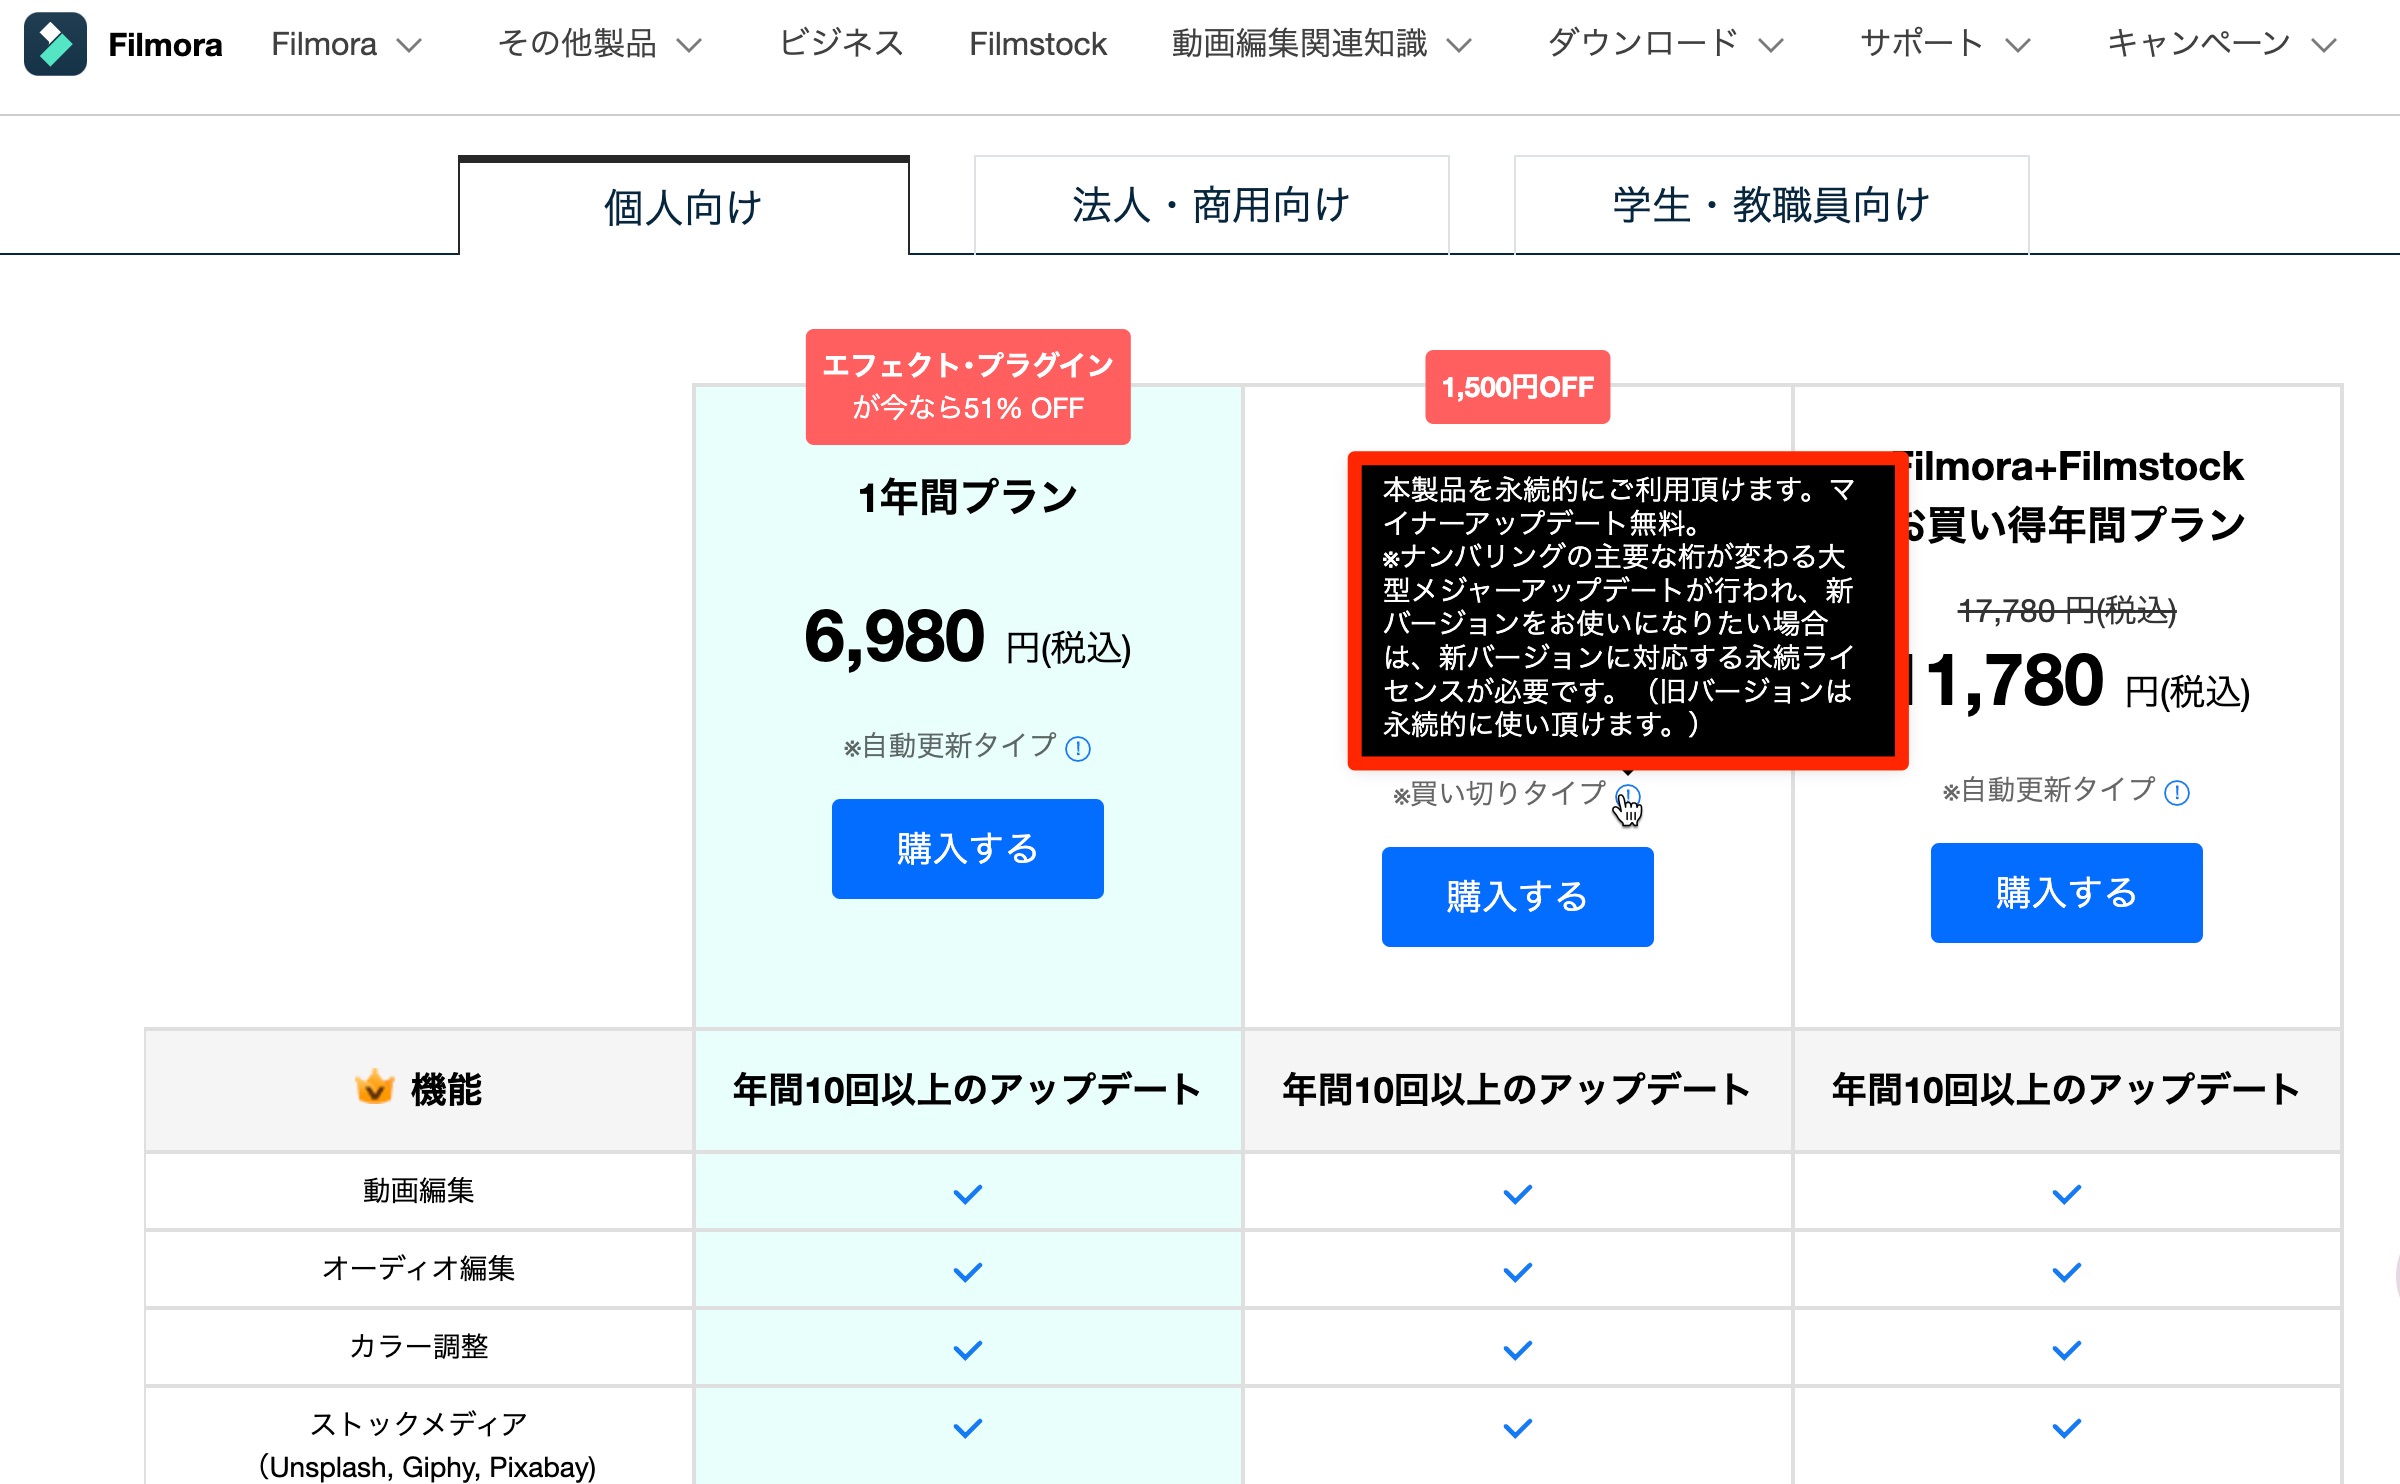Viewport: 2400px width, 1484px height.
Task: Expand the ダウンロード dropdown
Action: [x=1666, y=44]
